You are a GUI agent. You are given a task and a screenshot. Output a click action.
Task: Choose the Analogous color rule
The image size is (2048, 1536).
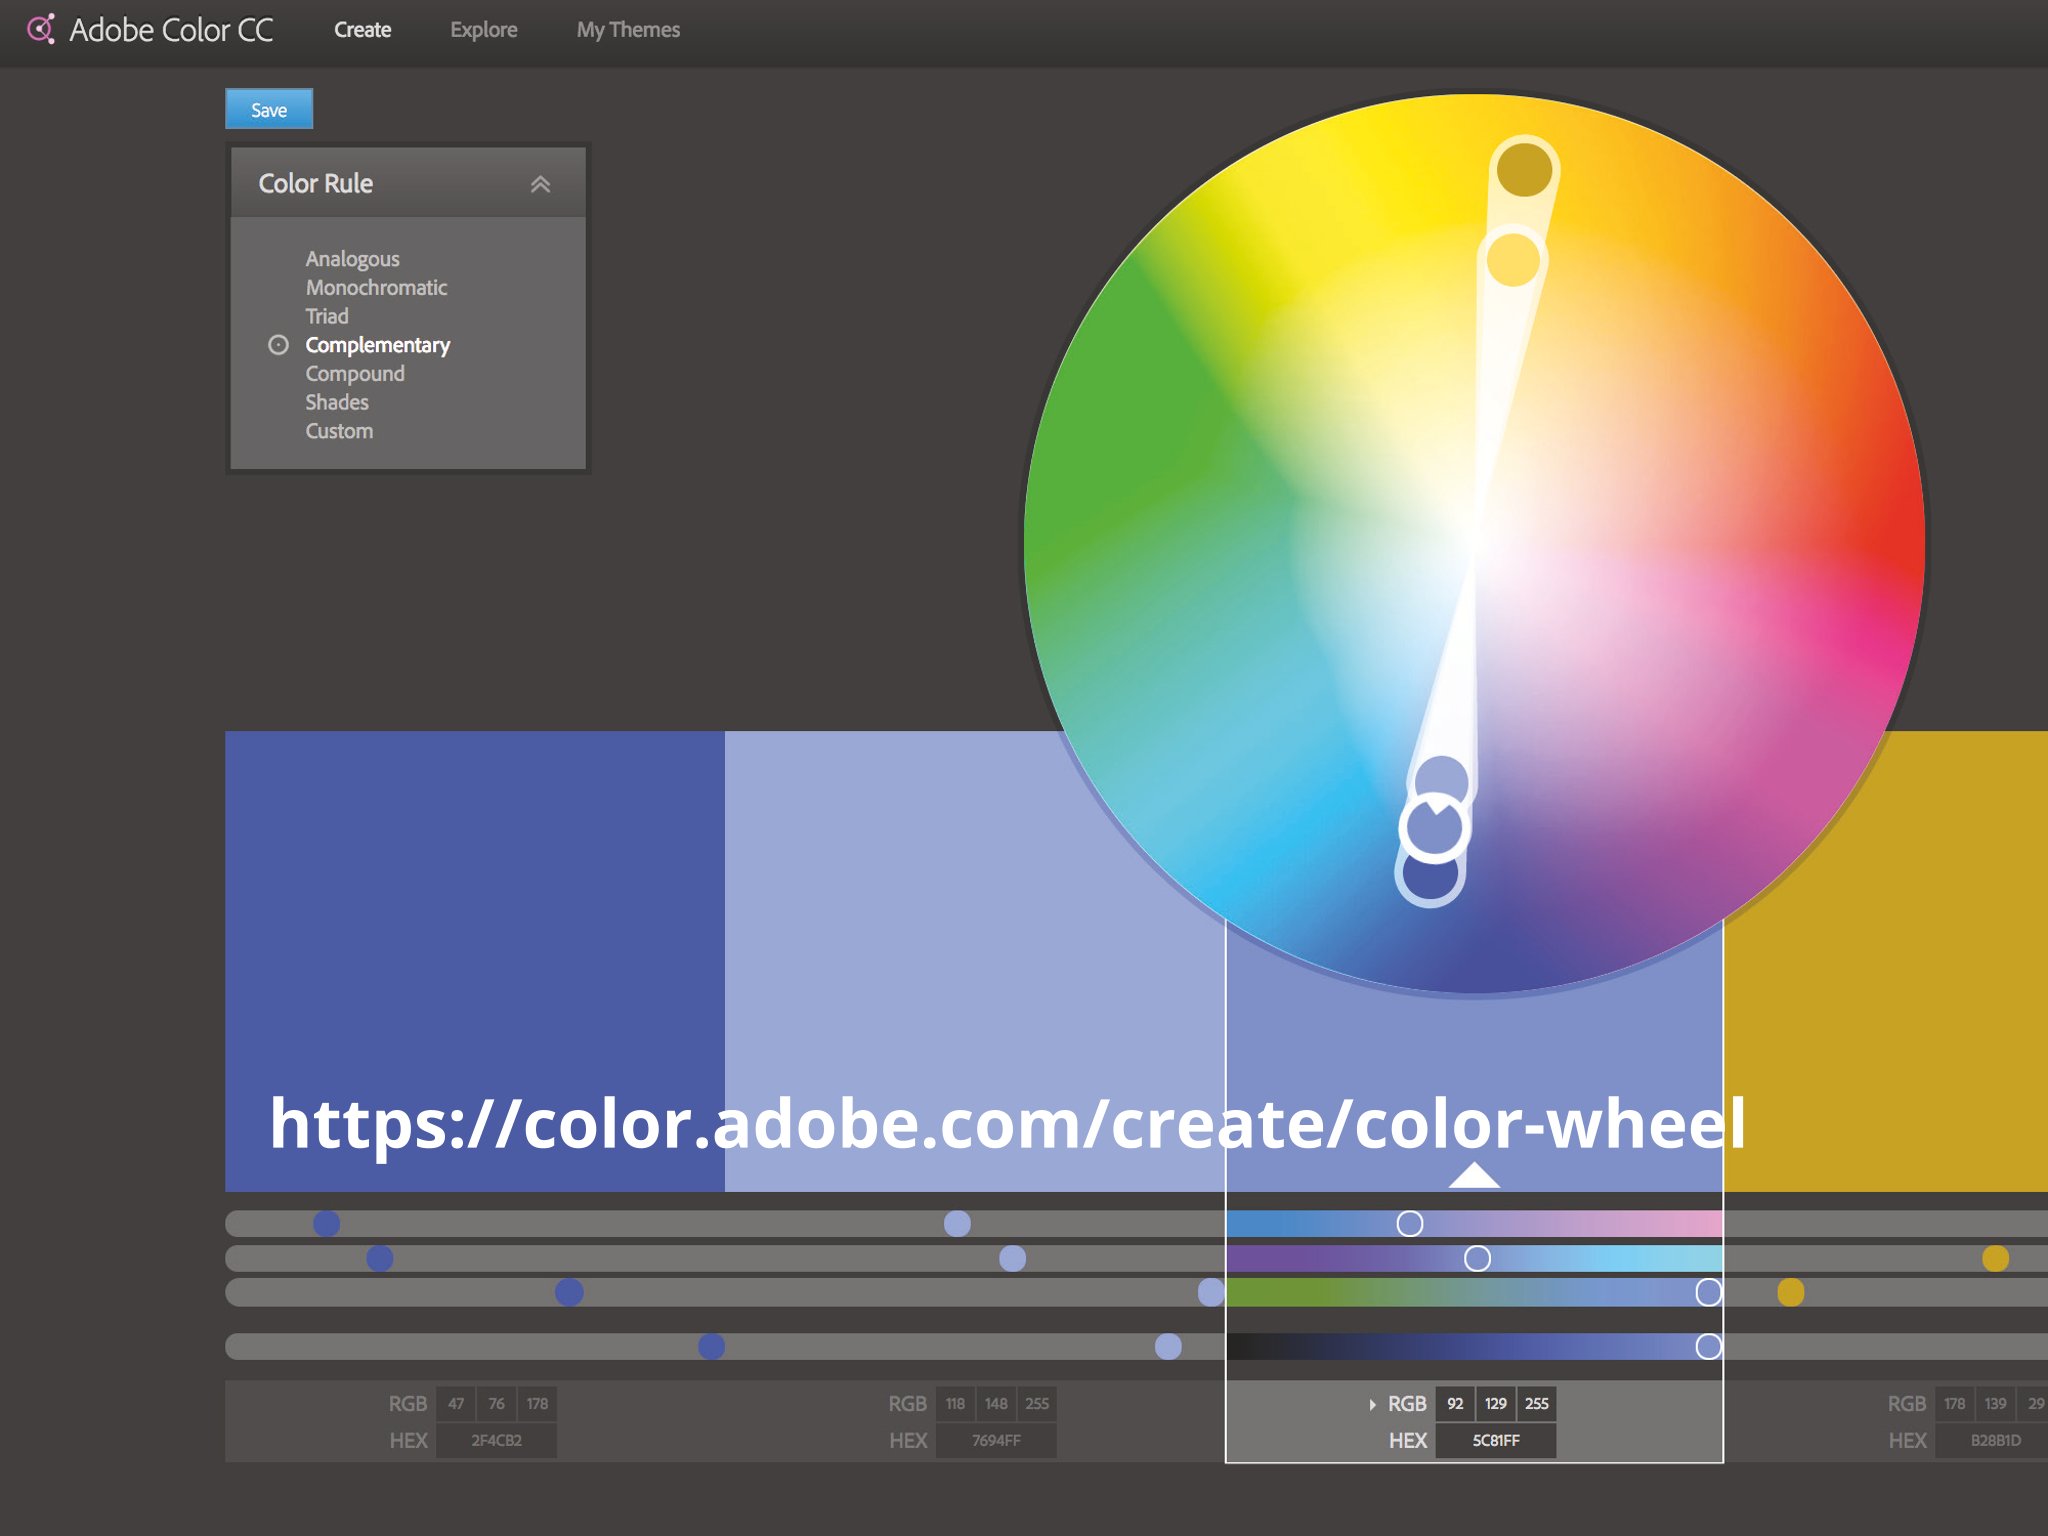352,259
